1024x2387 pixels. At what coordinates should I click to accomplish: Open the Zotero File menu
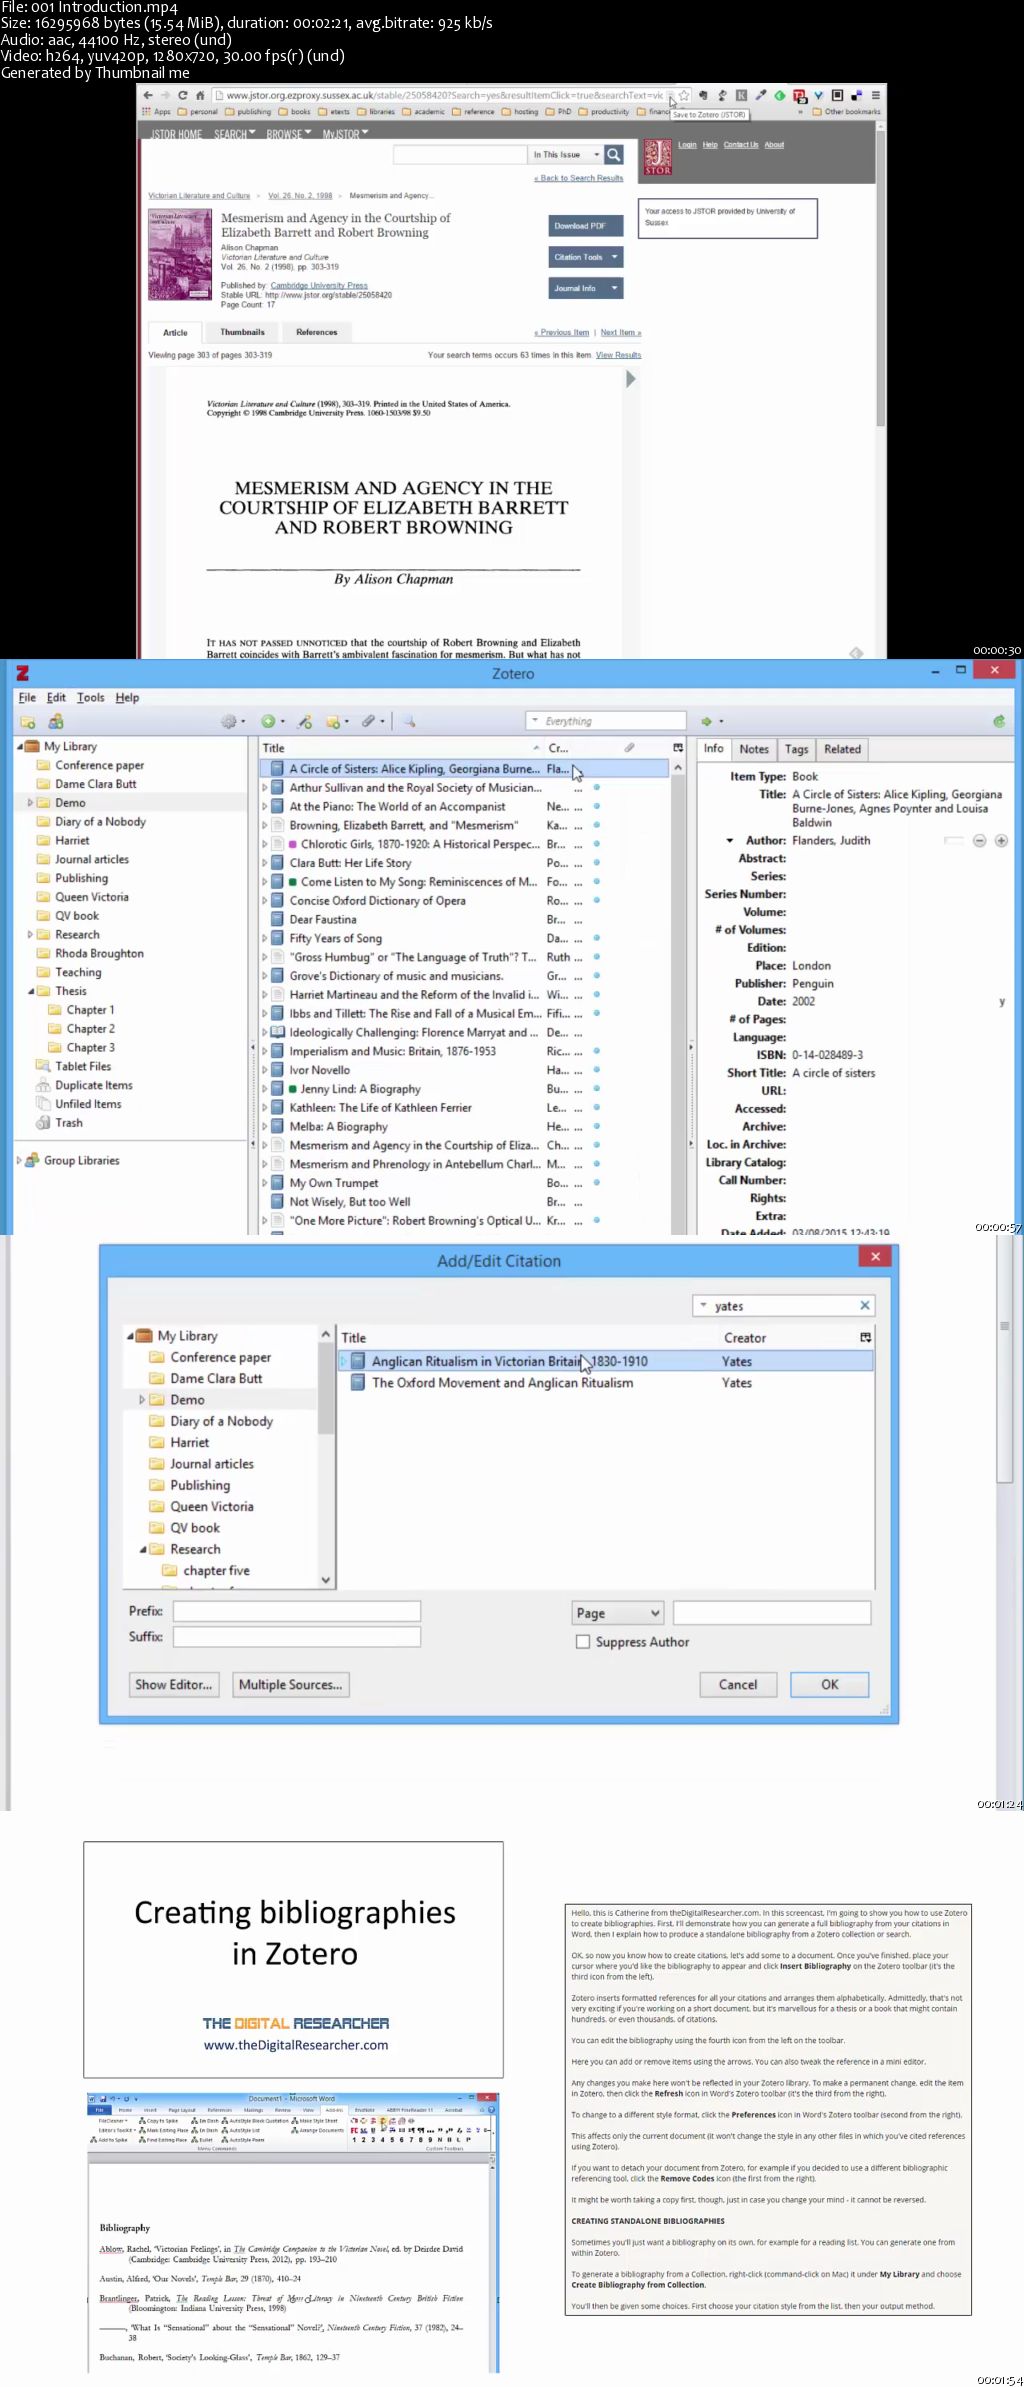[x=27, y=698]
